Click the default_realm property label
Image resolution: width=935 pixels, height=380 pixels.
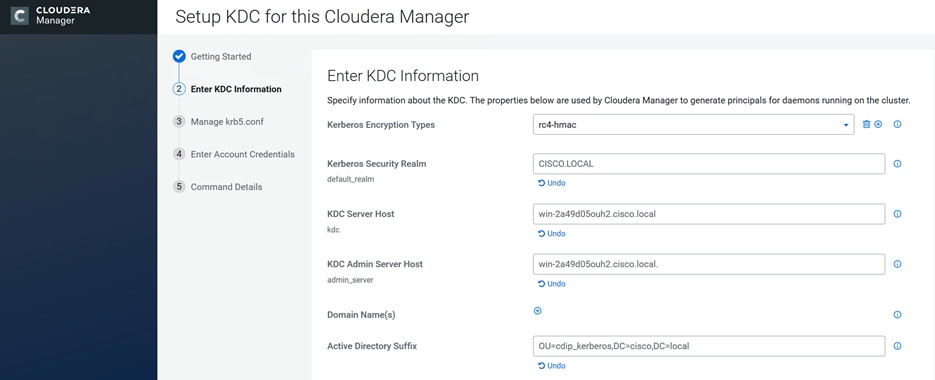(x=351, y=179)
